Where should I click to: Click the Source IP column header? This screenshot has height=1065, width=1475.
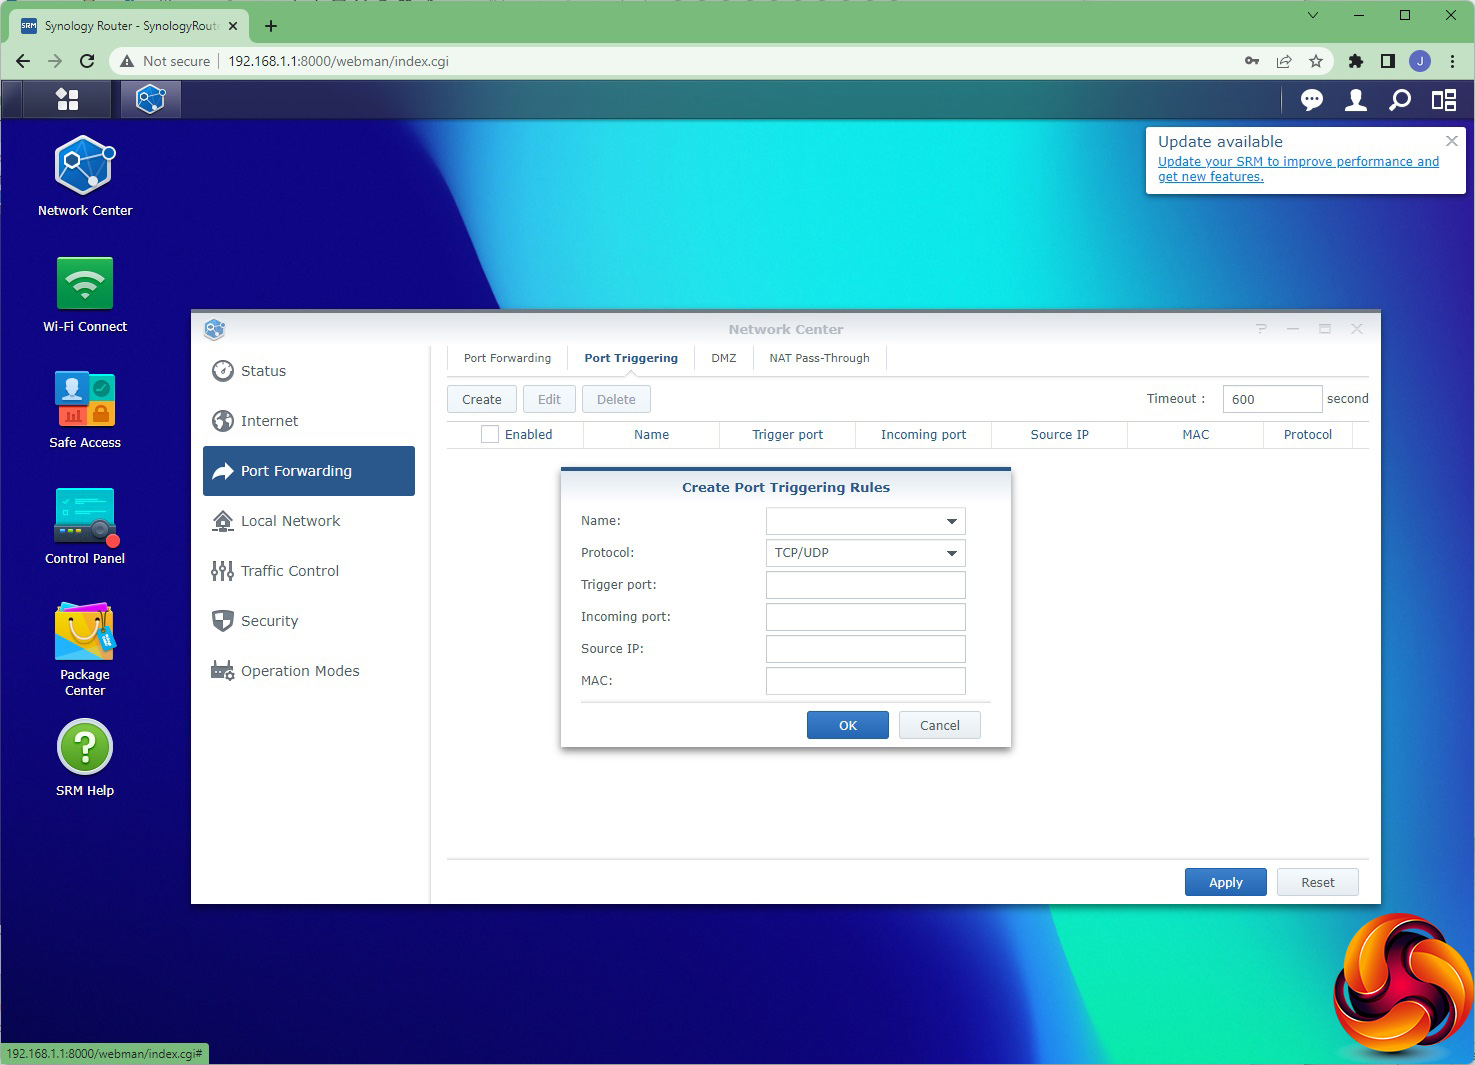[1059, 434]
